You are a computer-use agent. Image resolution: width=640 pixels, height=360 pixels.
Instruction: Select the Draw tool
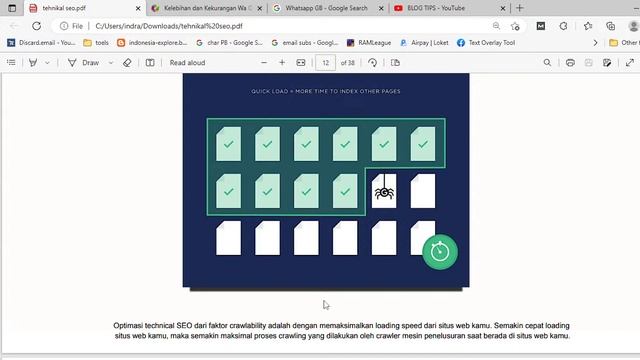point(84,62)
